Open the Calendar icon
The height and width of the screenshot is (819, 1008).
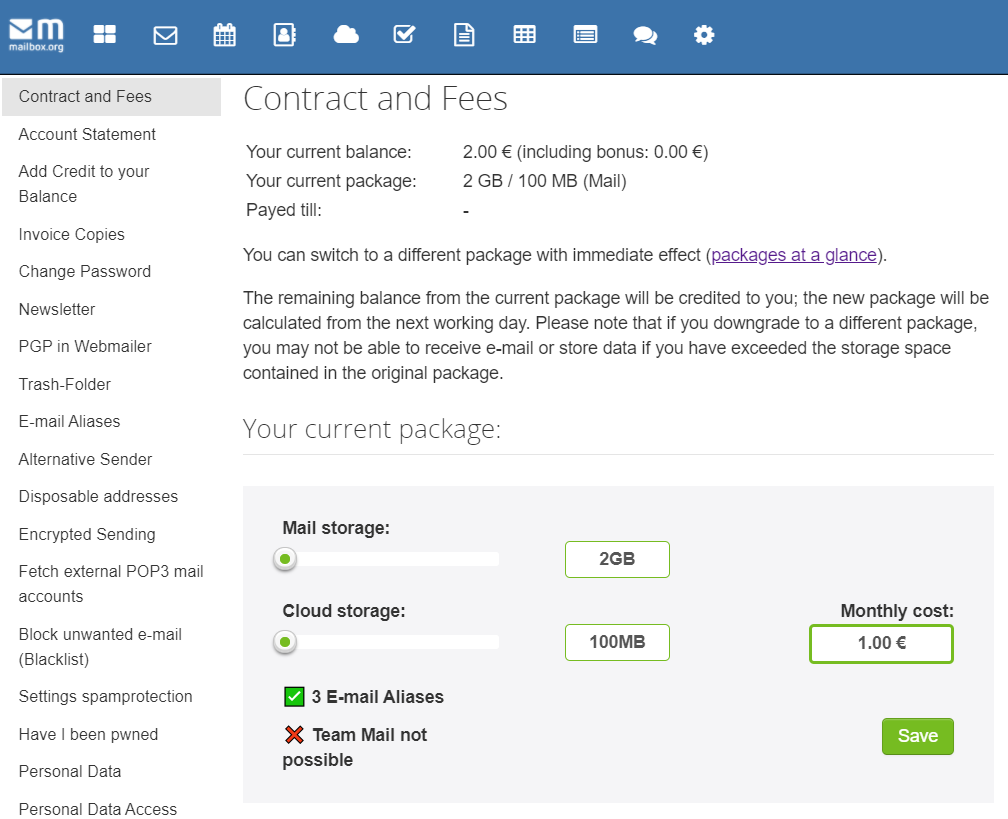(225, 35)
